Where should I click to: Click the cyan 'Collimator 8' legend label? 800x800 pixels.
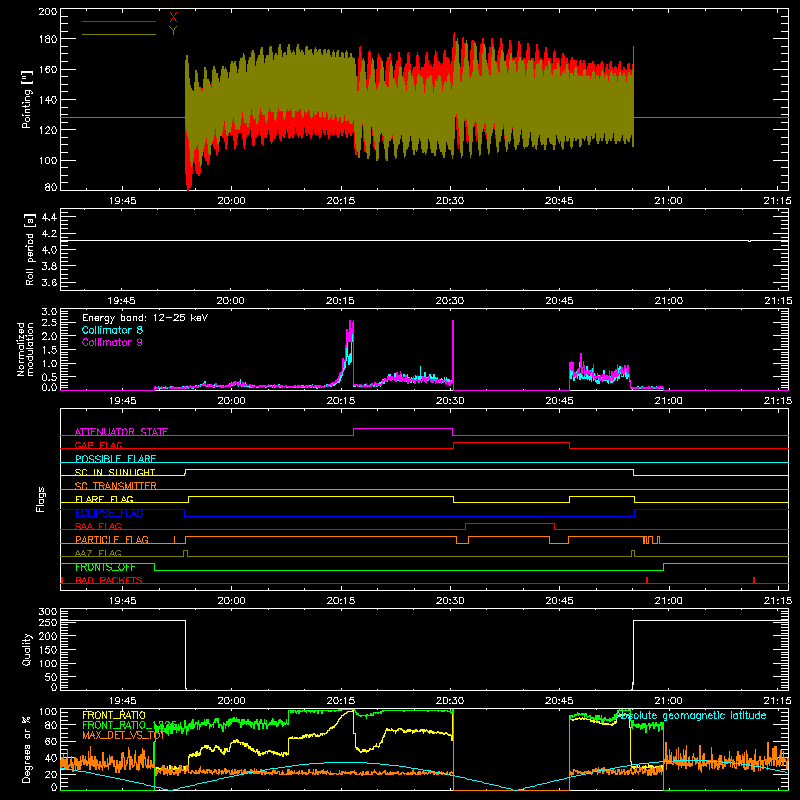(112, 330)
